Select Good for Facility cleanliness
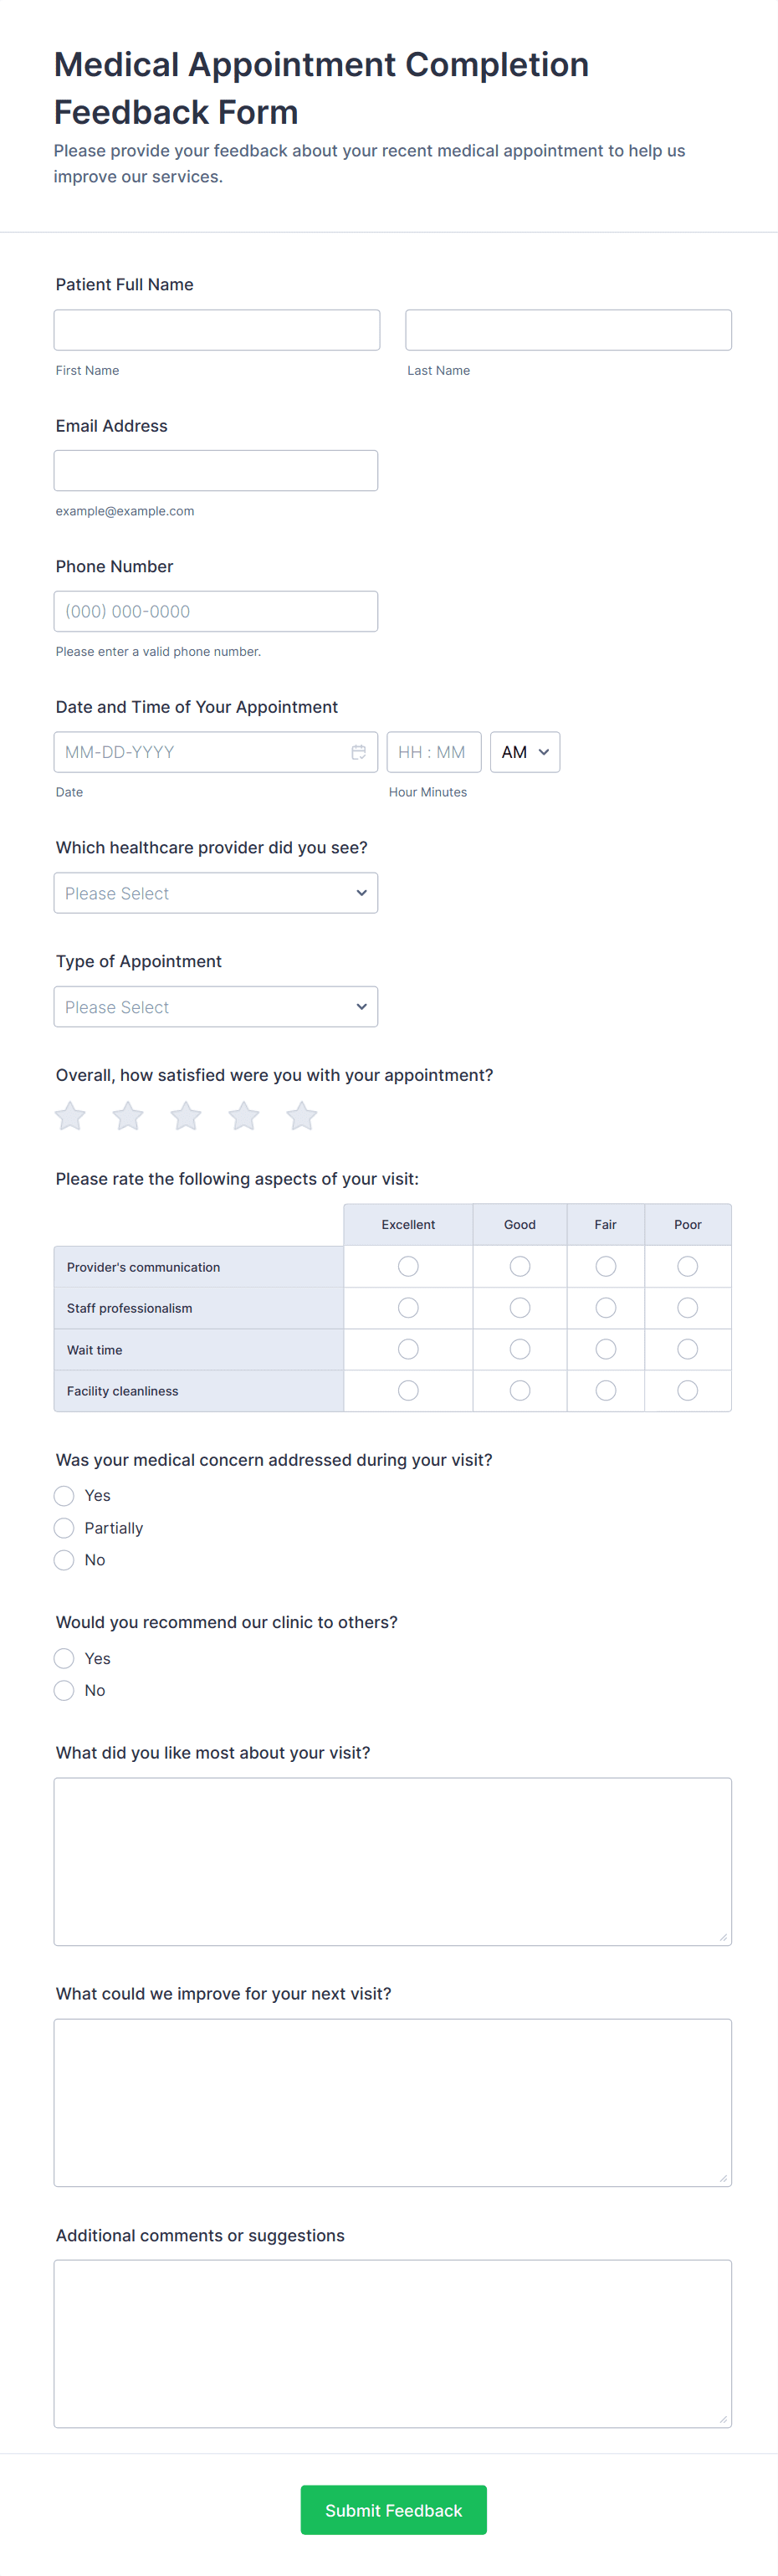The image size is (778, 2576). click(520, 1390)
